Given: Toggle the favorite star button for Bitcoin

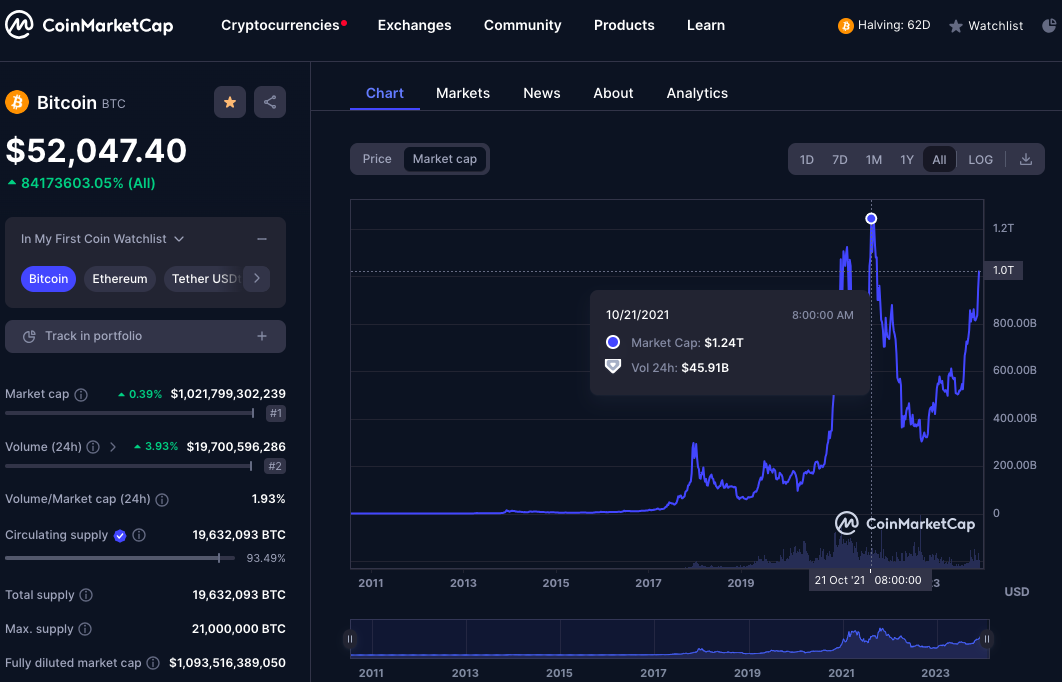Looking at the screenshot, I should (x=230, y=102).
